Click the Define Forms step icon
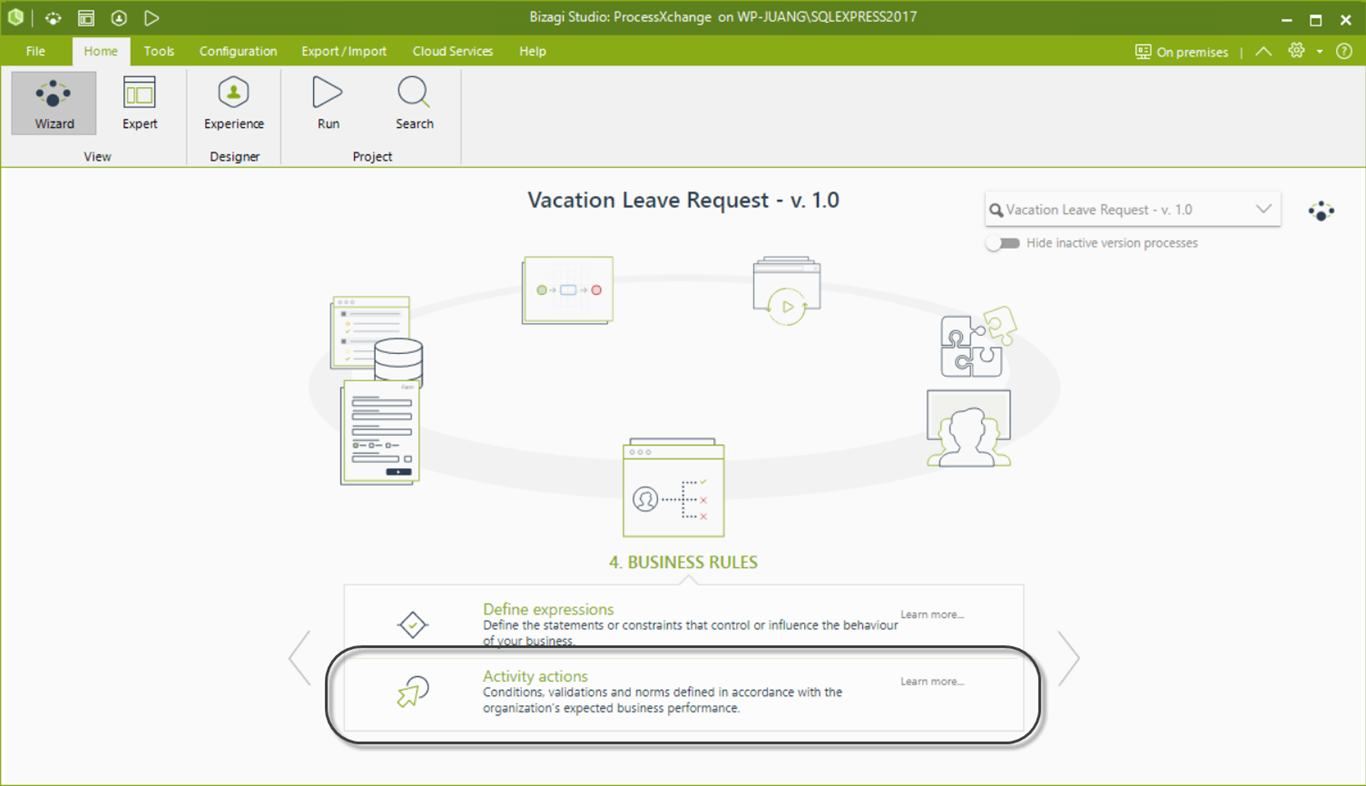The width and height of the screenshot is (1366, 786). point(380,433)
